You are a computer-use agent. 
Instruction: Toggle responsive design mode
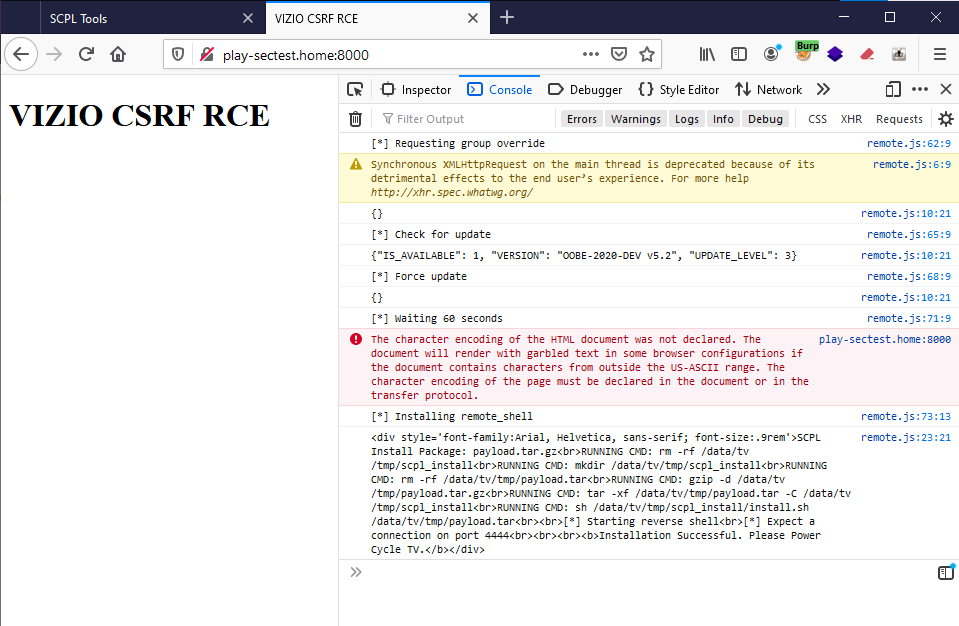click(x=893, y=90)
